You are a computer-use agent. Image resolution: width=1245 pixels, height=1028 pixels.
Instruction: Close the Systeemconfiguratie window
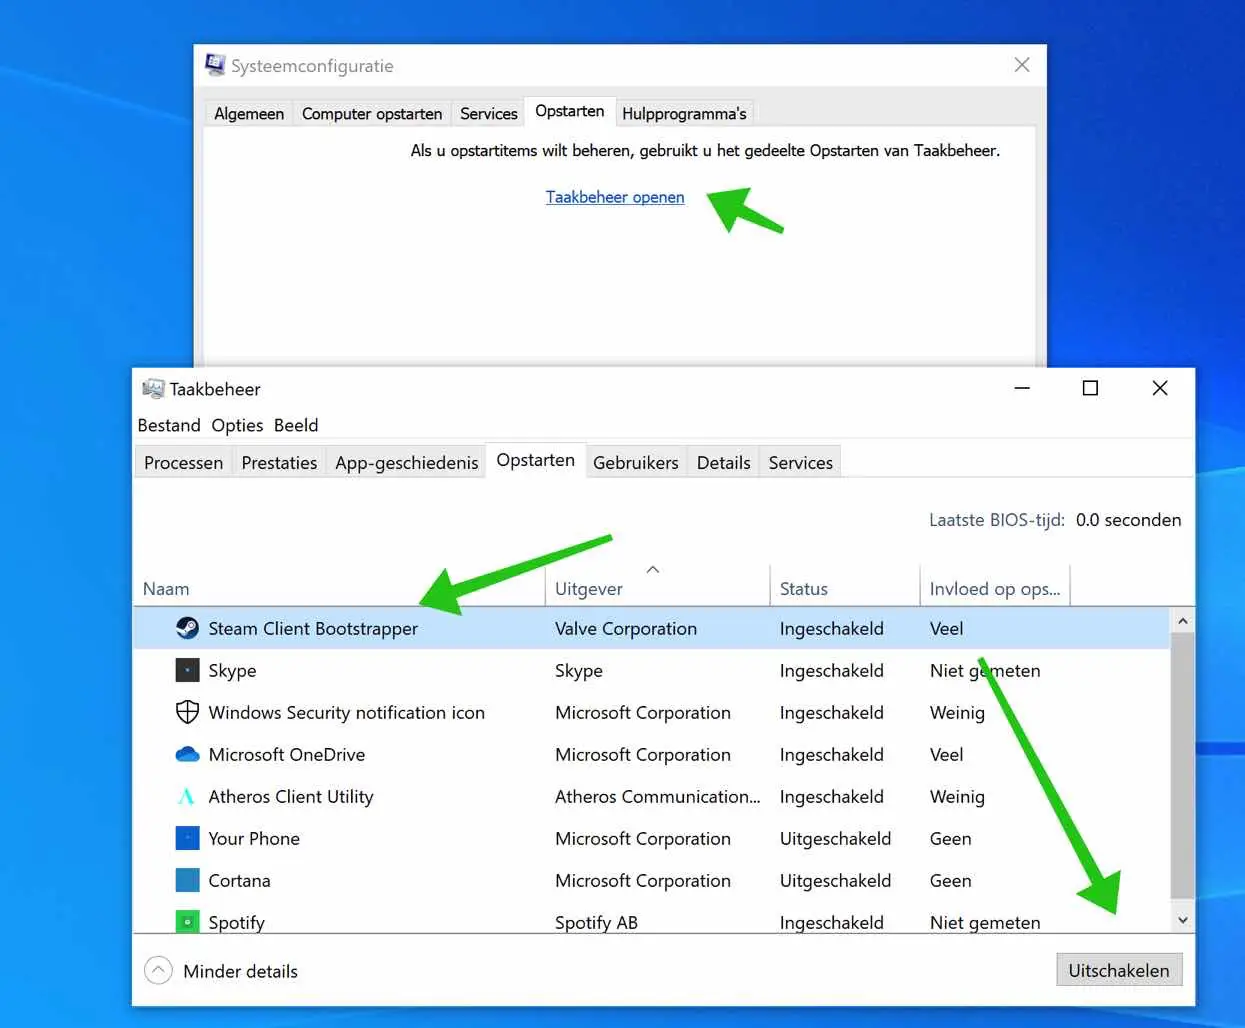1021,65
